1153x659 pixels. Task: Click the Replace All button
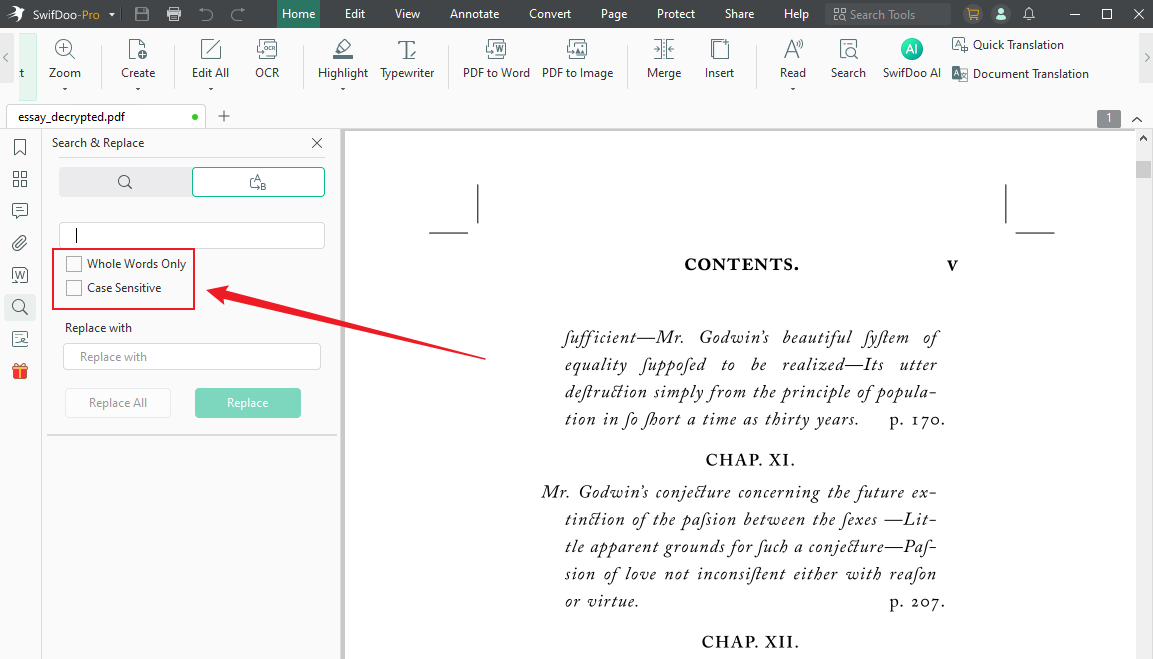(117, 402)
